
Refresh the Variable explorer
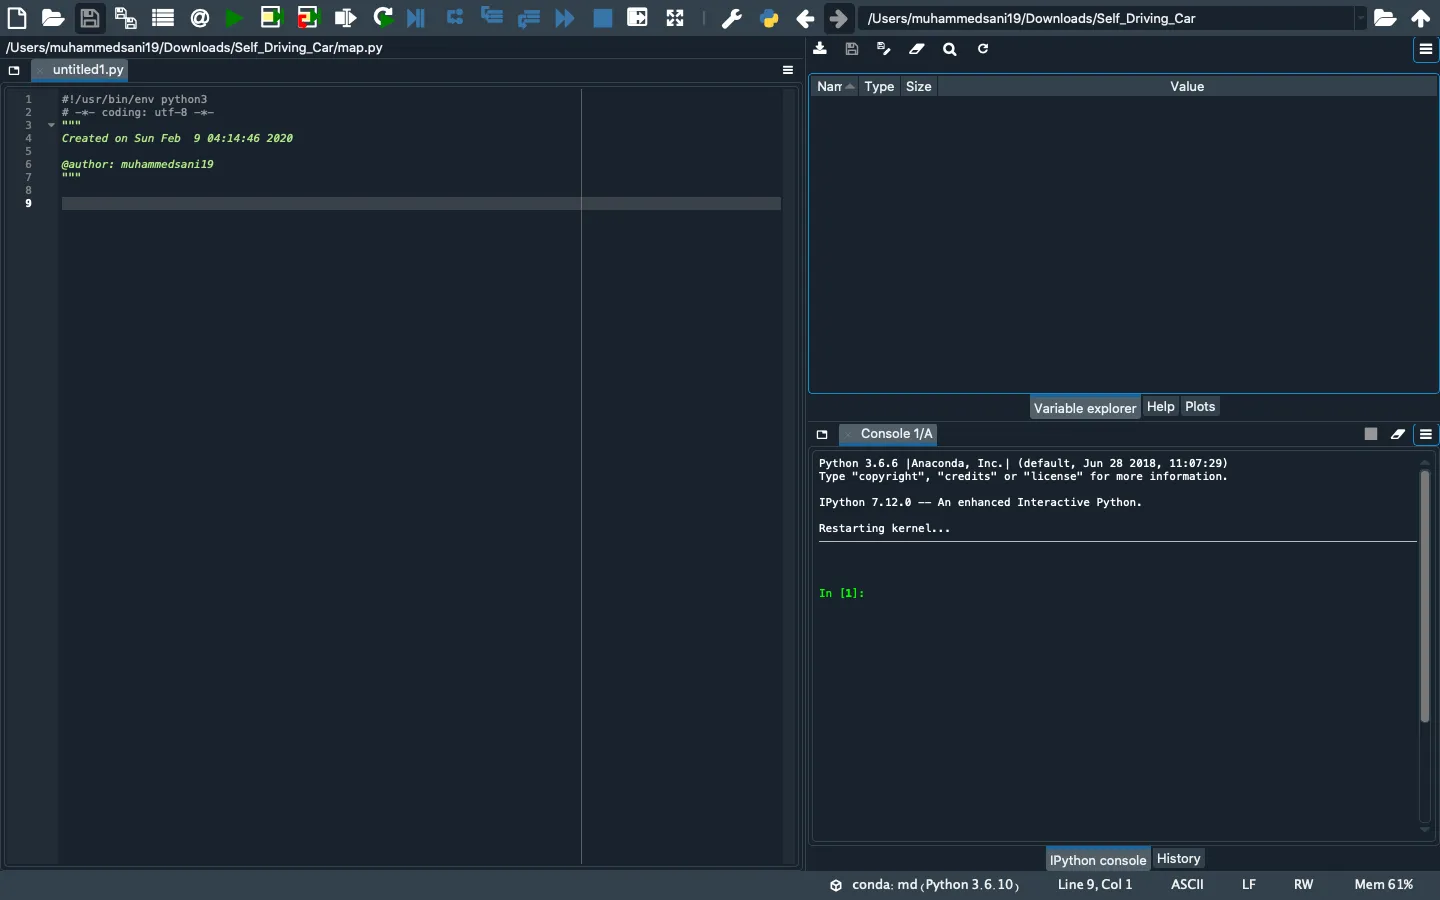click(x=983, y=49)
